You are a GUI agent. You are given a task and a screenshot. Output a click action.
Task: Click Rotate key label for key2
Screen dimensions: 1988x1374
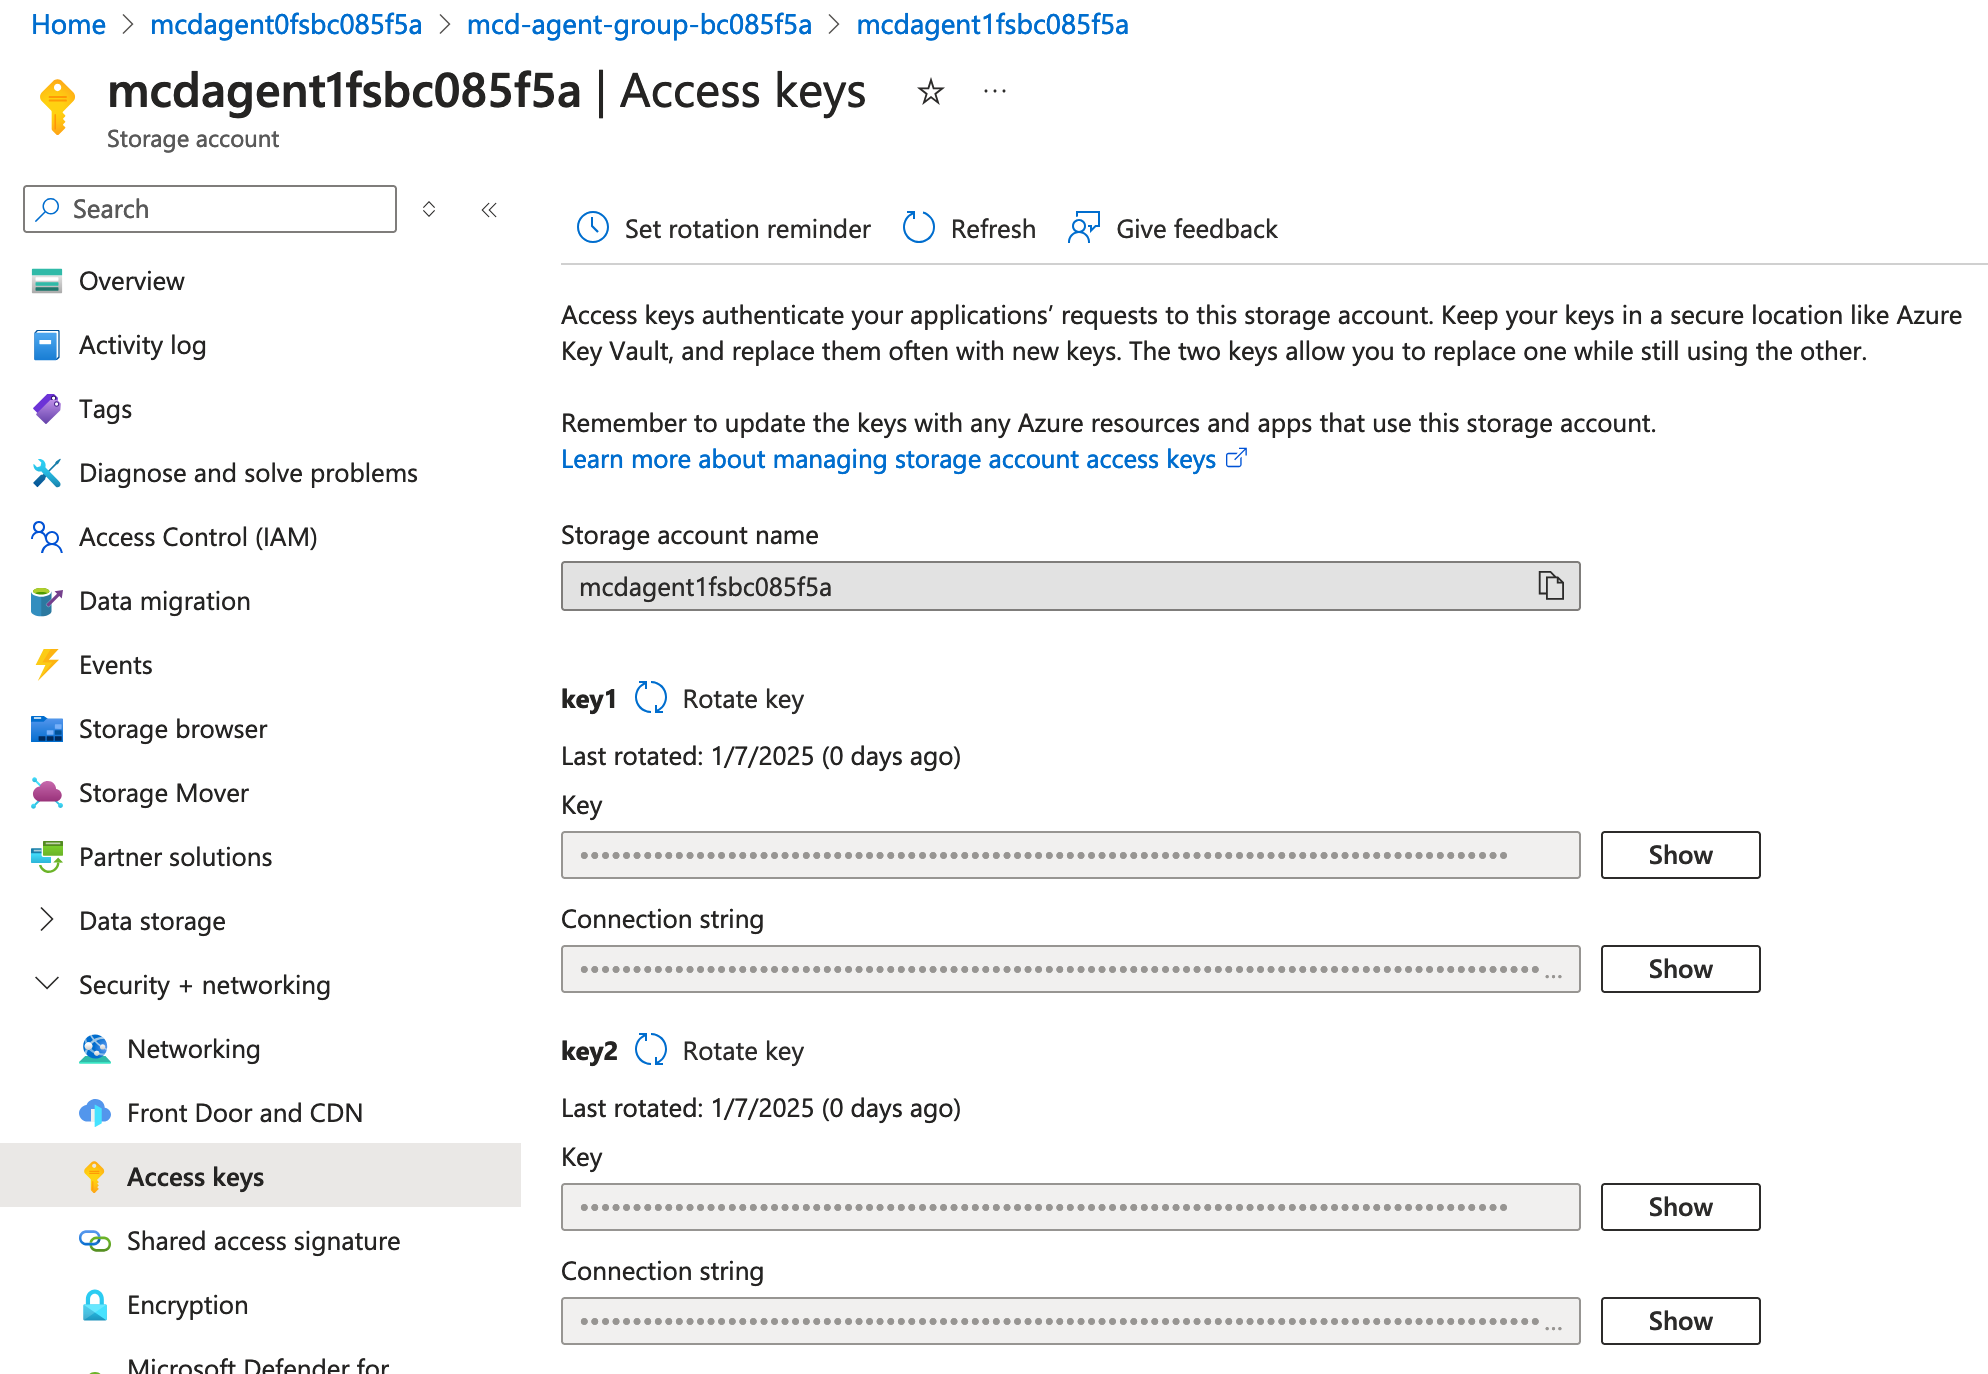coord(743,1051)
